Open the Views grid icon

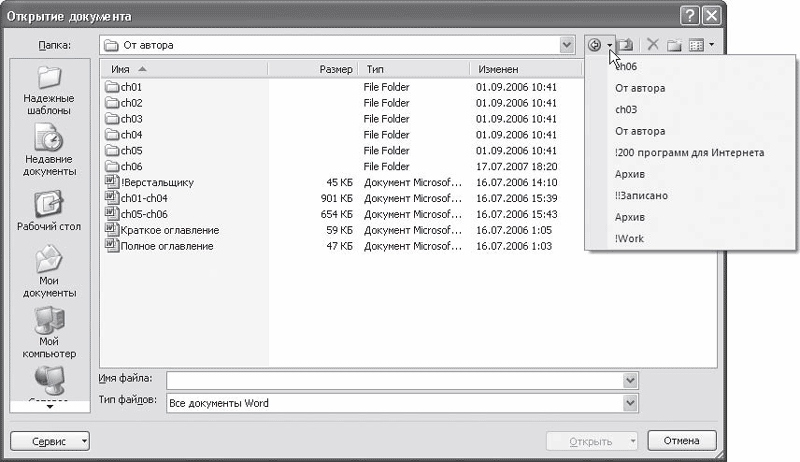(696, 45)
